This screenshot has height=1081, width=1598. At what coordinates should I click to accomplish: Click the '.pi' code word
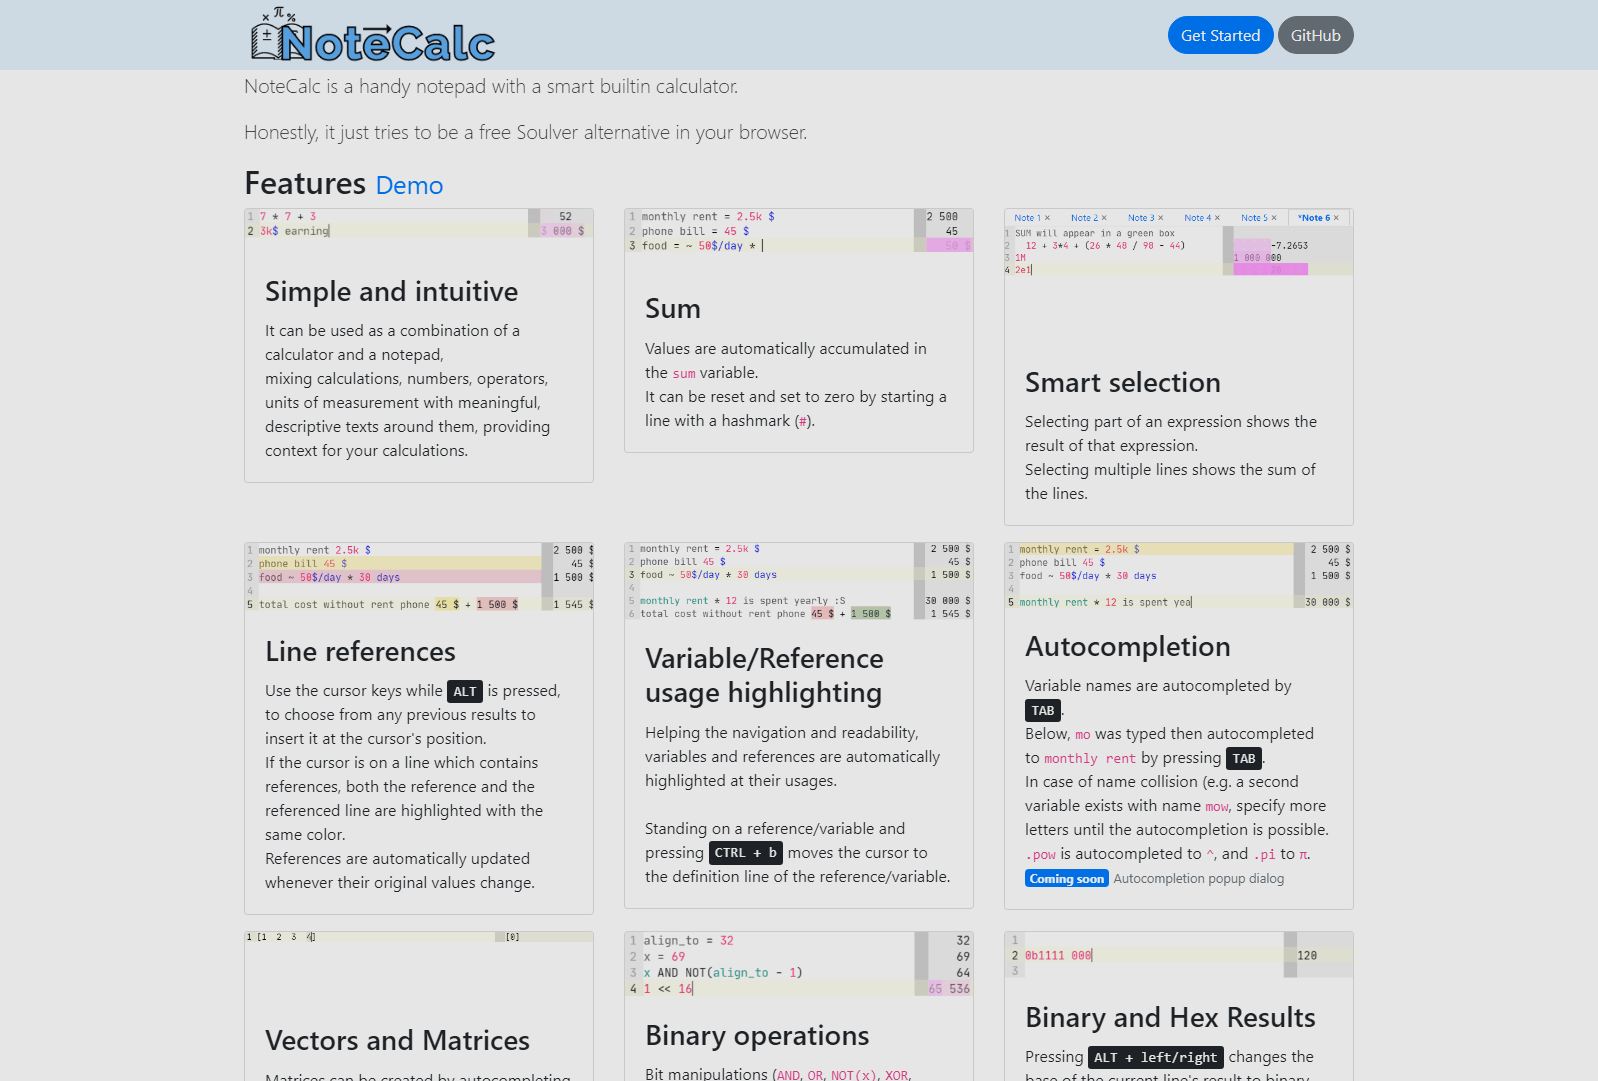click(x=1265, y=855)
